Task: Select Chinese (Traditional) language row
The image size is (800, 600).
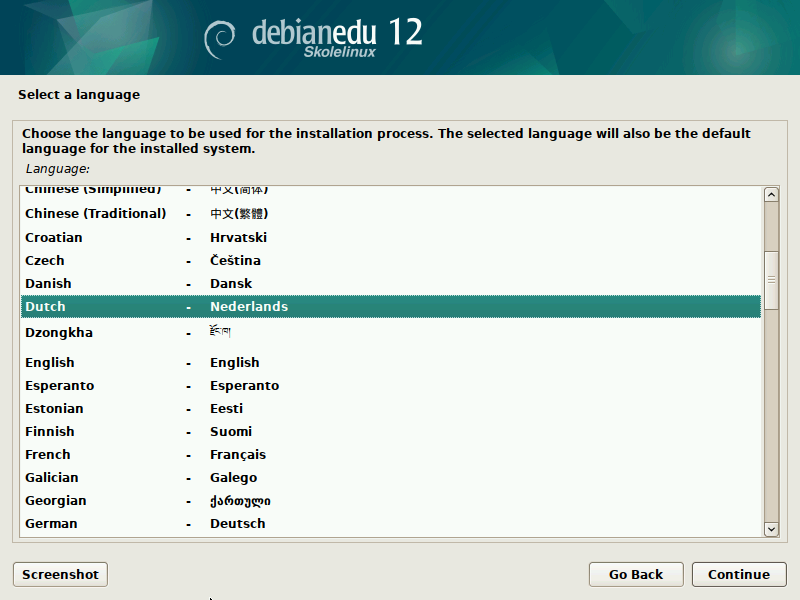Action: click(391, 213)
